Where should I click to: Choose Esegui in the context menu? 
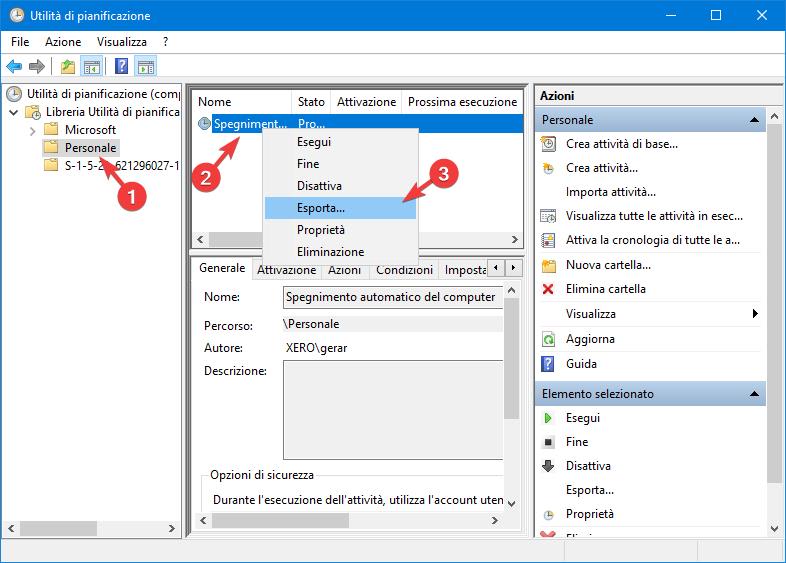coord(340,142)
